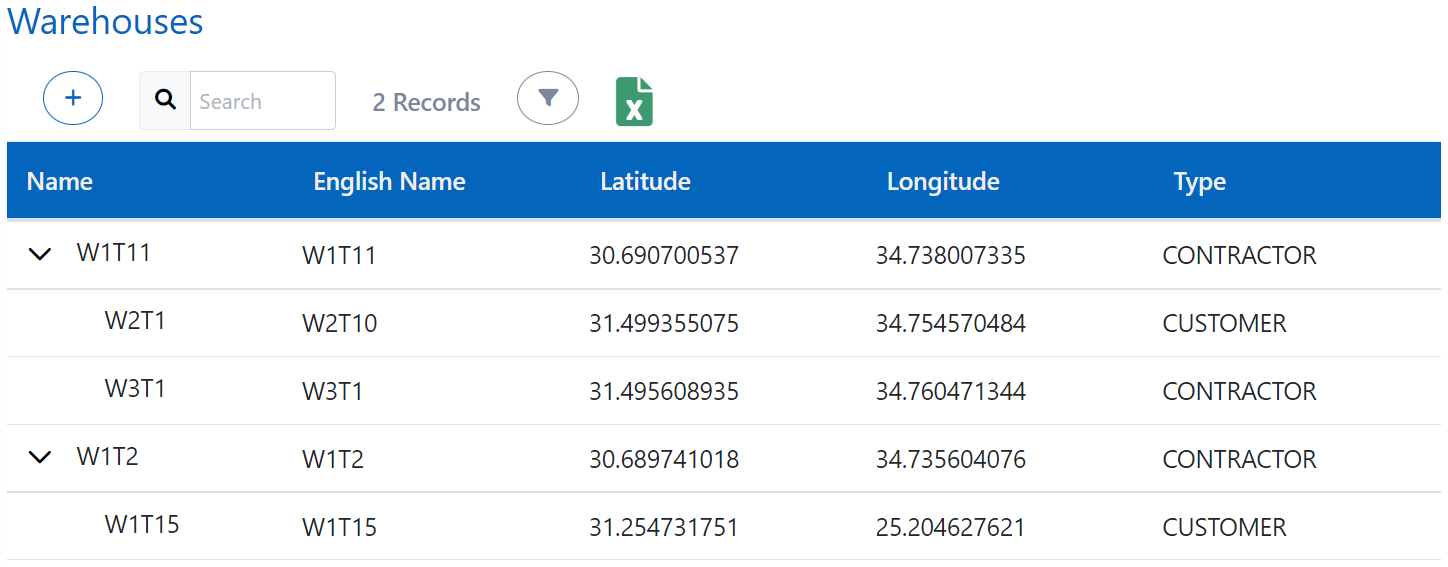Select the W2T1 child warehouse row
This screenshot has width=1448, height=567.
tap(135, 321)
